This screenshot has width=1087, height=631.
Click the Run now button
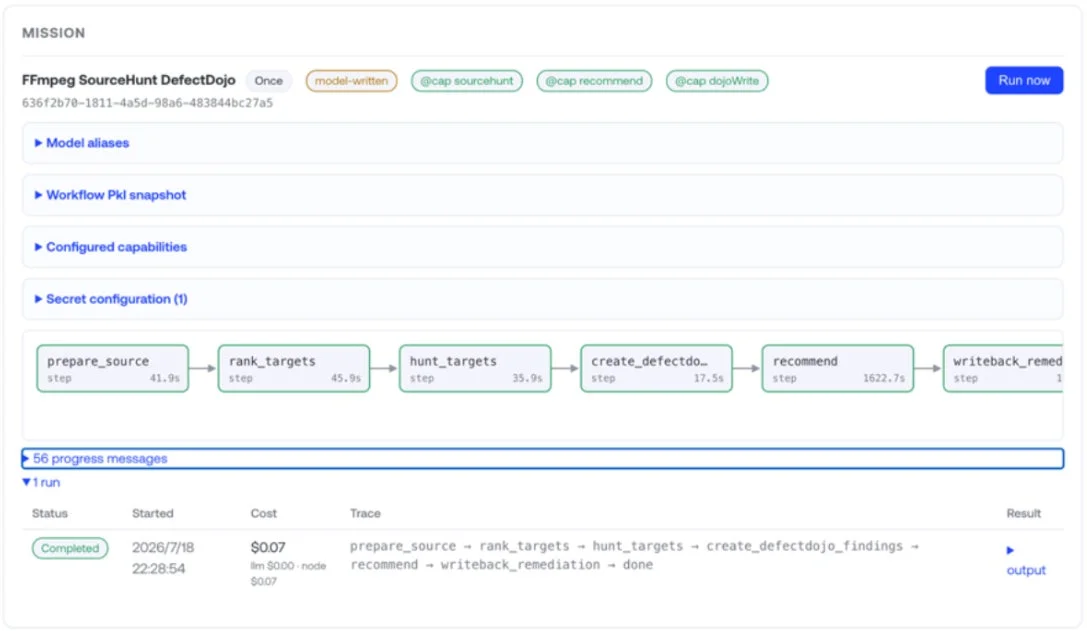(1023, 80)
